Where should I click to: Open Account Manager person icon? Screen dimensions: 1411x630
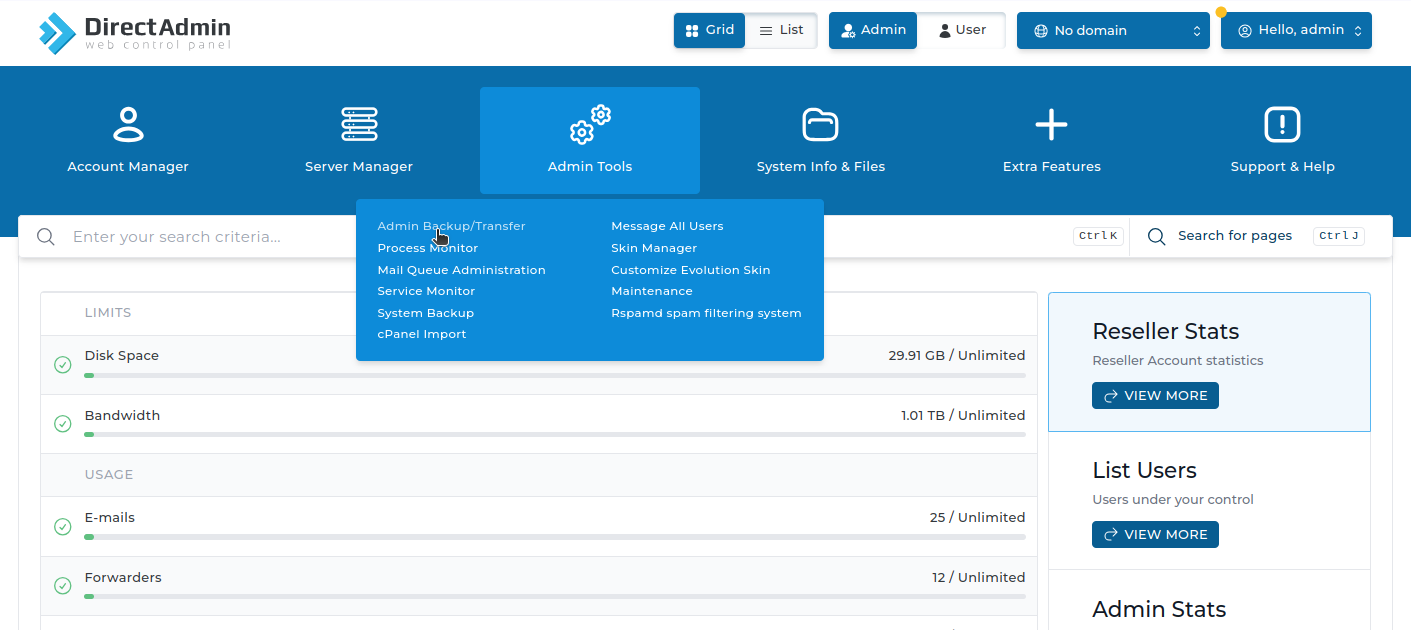click(x=128, y=125)
